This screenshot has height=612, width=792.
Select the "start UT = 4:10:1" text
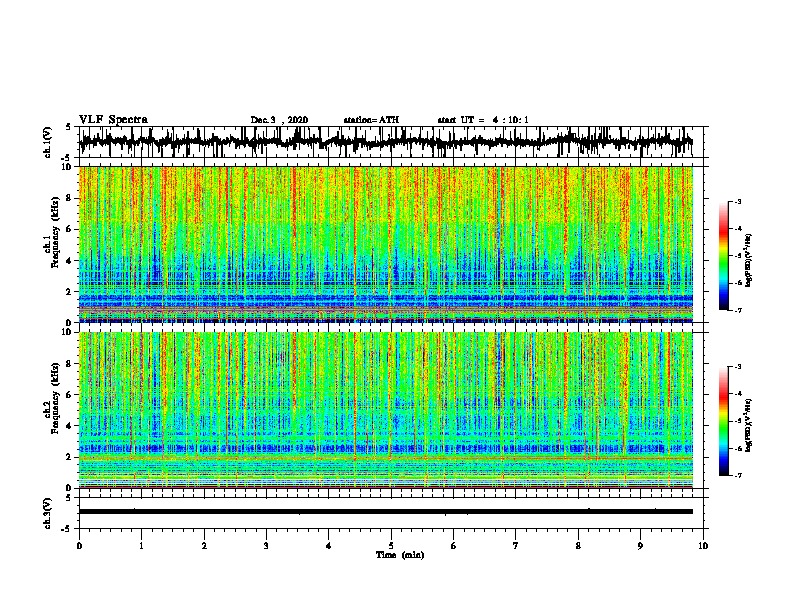point(483,120)
